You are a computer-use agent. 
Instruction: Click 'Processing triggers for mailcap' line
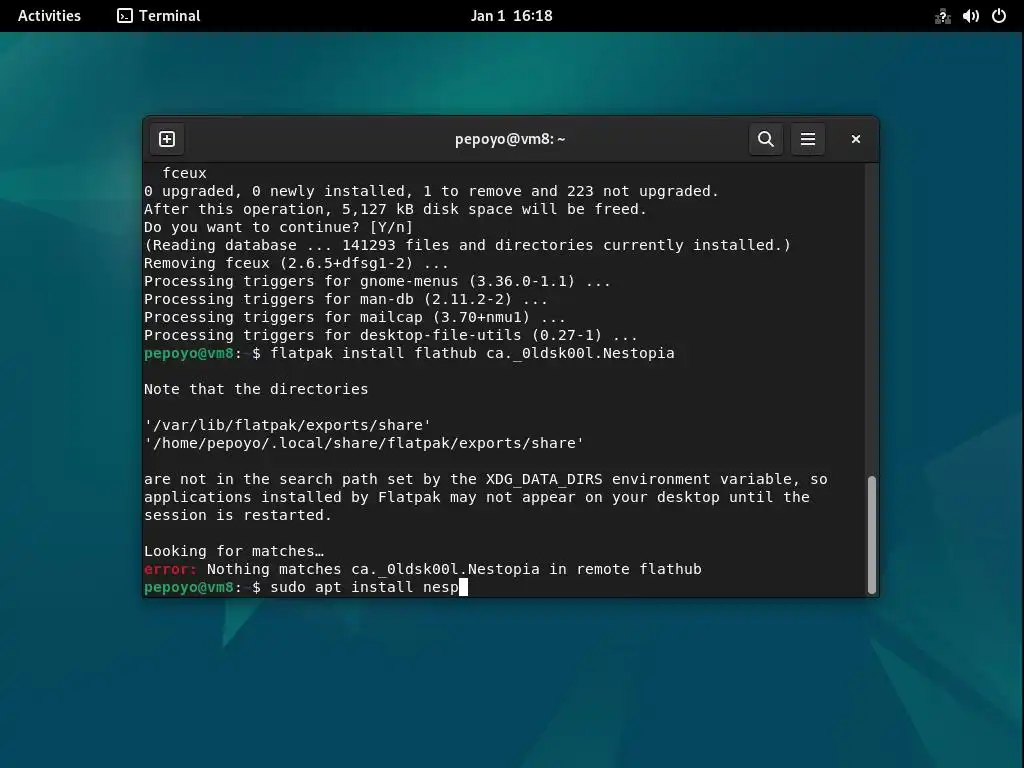point(355,317)
